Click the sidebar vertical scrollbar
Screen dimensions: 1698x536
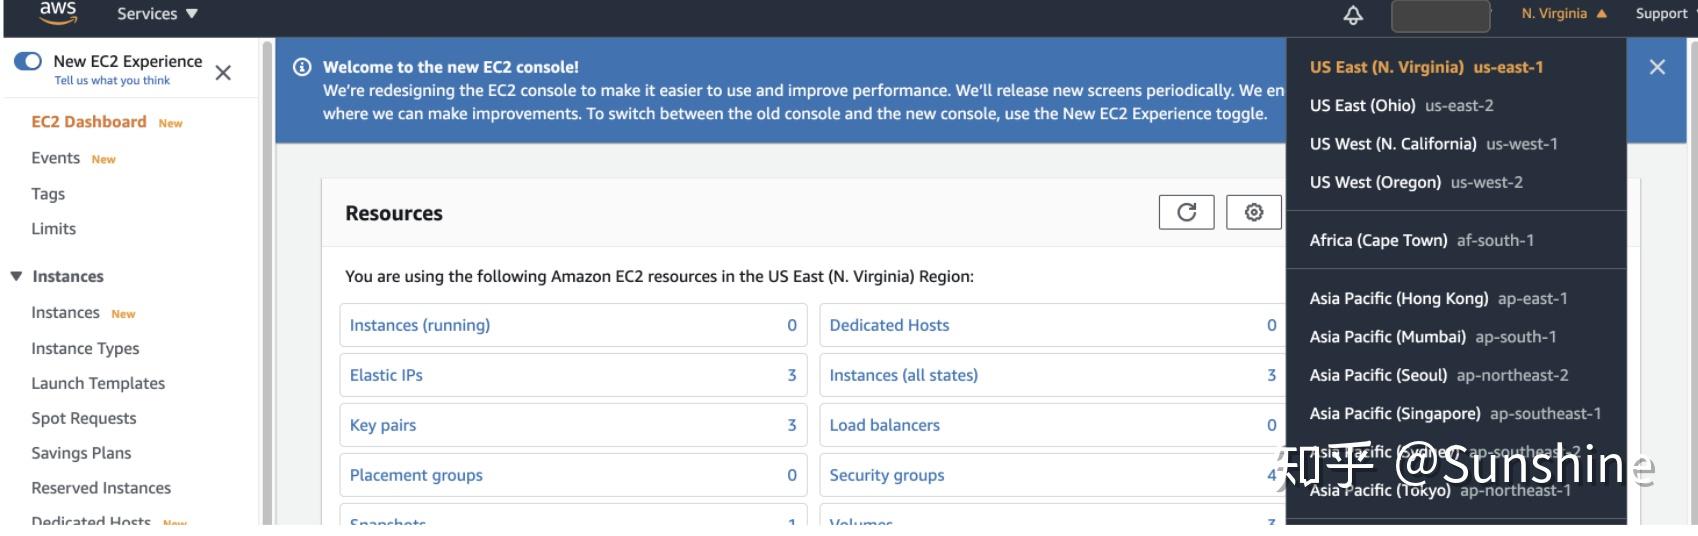click(267, 280)
